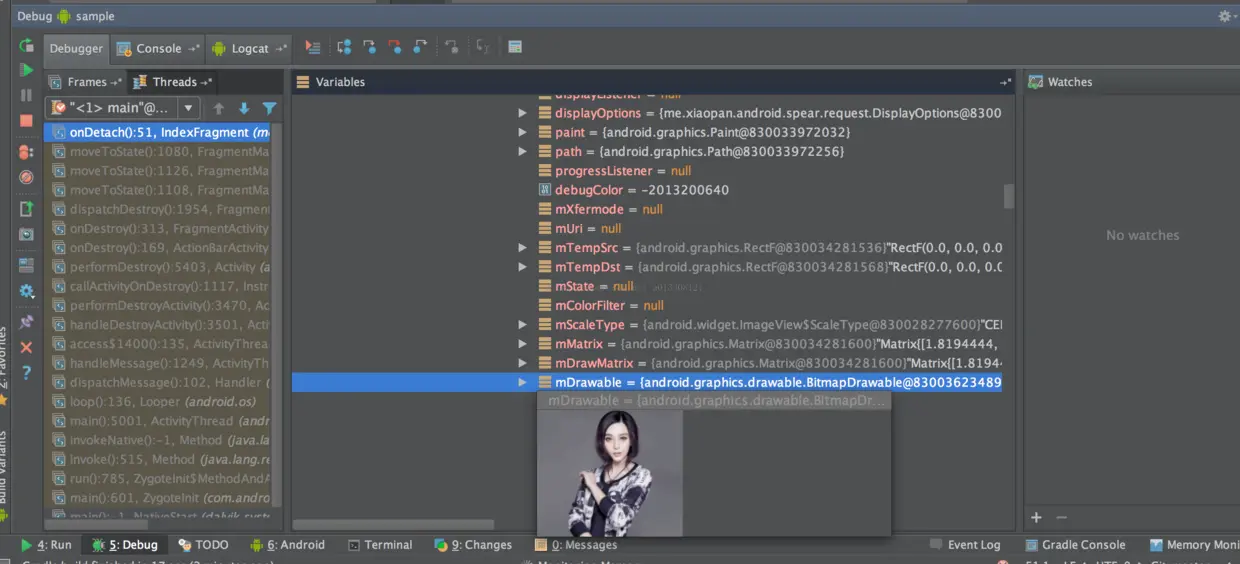
Task: Click the Step Over icon
Action: coord(344,47)
